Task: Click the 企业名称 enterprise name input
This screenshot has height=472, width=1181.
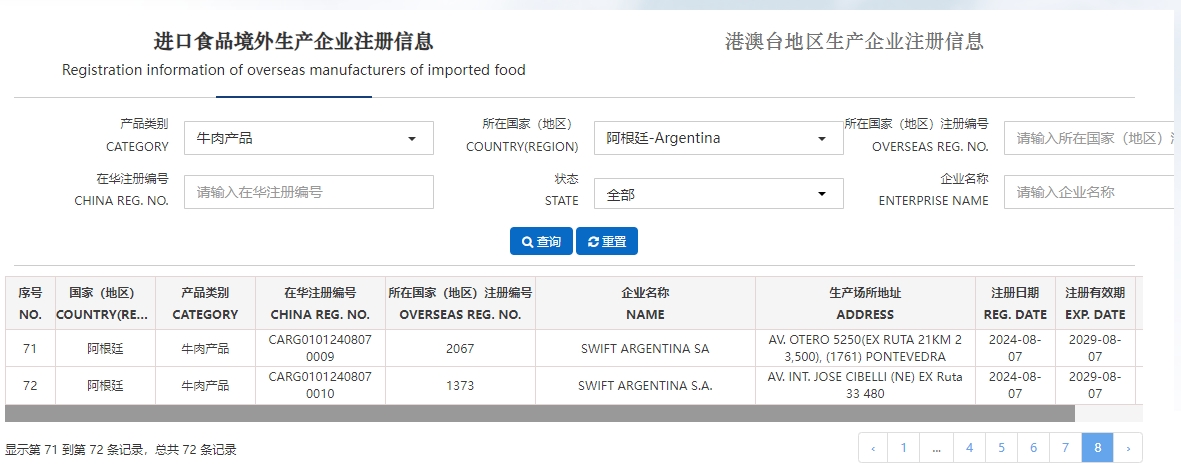Action: pyautogui.click(x=1090, y=191)
